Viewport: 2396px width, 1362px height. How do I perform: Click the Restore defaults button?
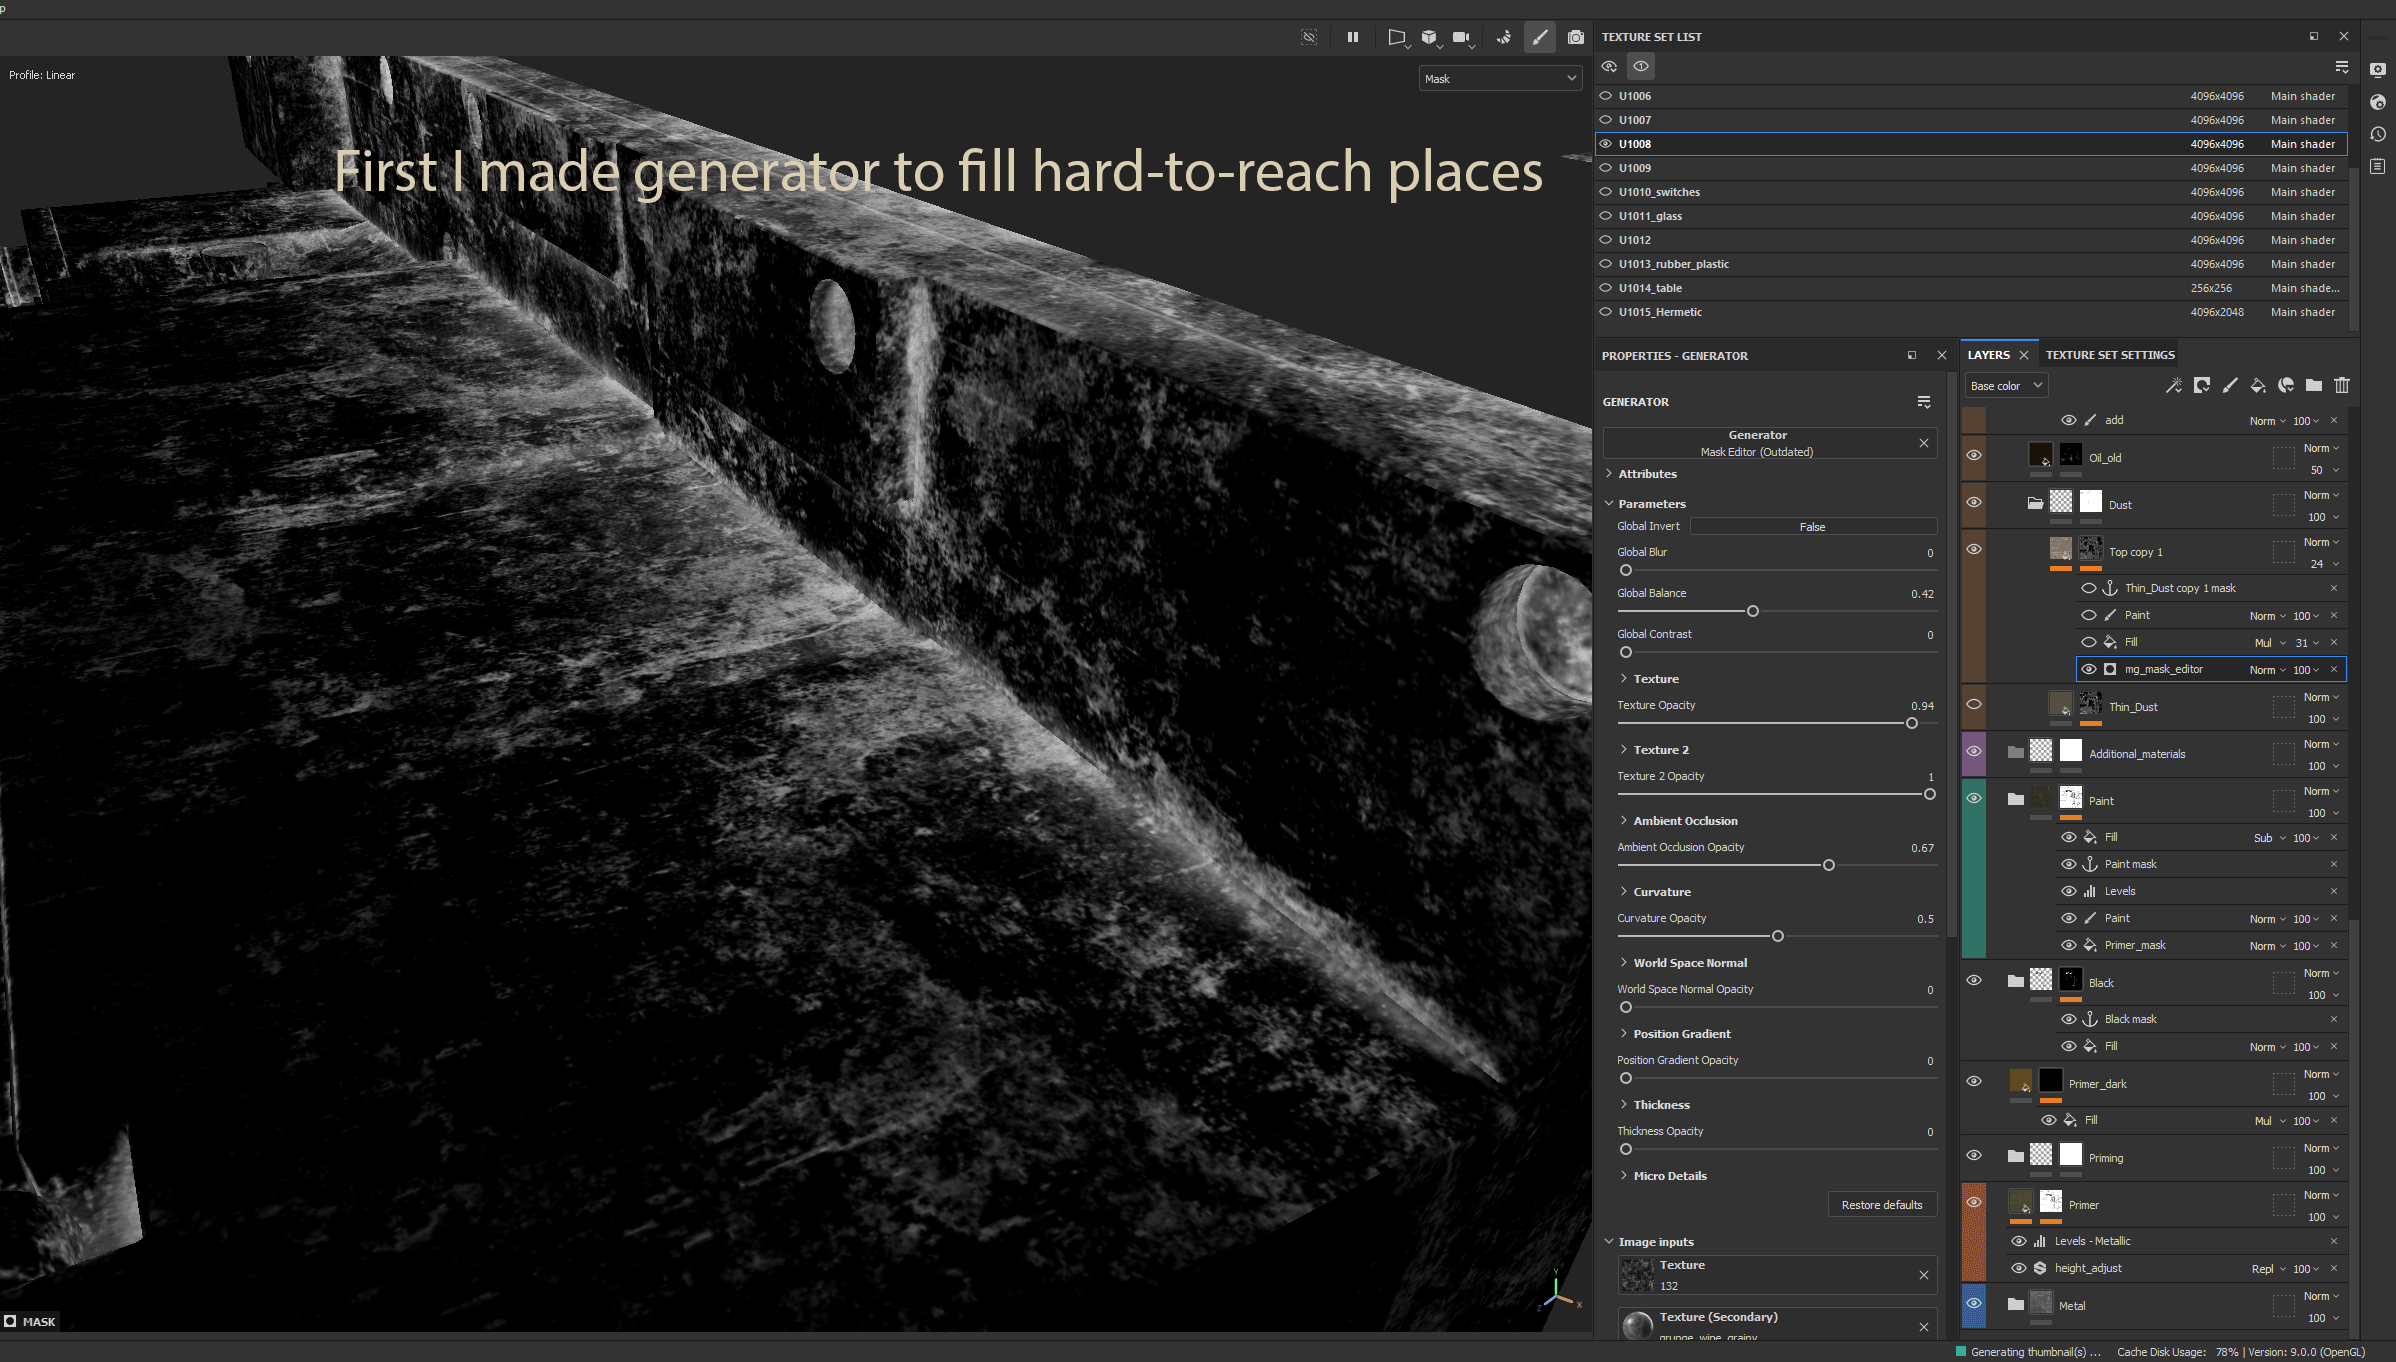[1881, 1205]
